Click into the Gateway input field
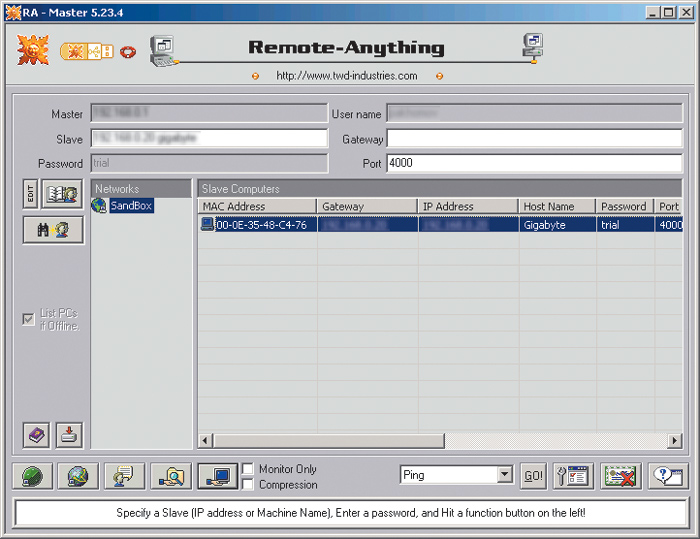 [x=534, y=138]
